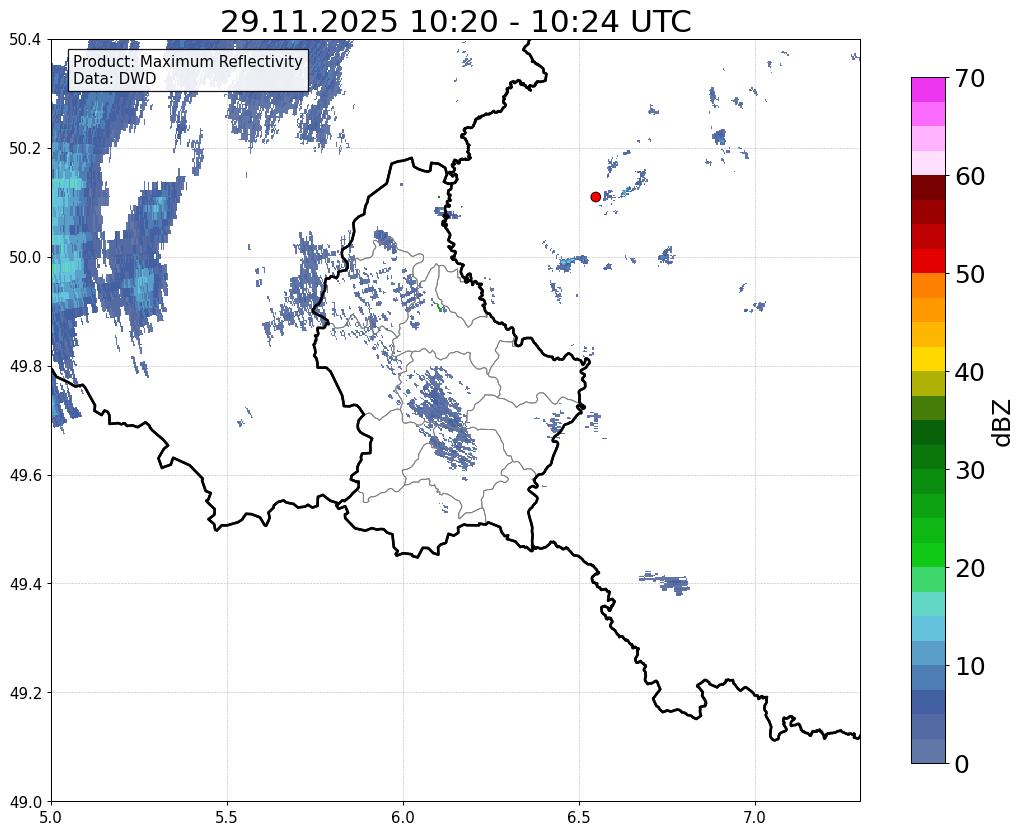Viewport: 1023px width, 834px height.
Task: Click the colorbar tick label 10
Action: click(970, 666)
